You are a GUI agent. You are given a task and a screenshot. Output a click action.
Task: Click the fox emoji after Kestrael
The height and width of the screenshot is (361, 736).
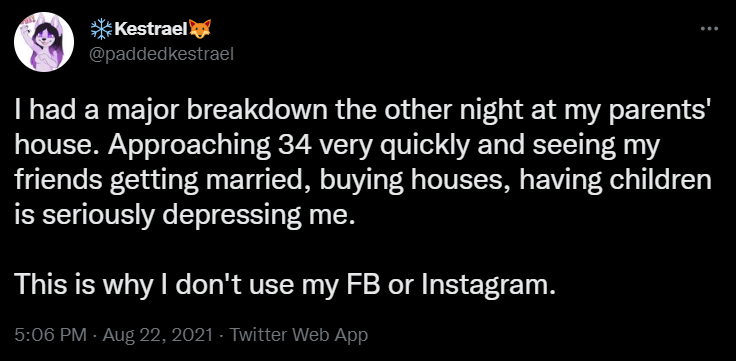(x=200, y=30)
